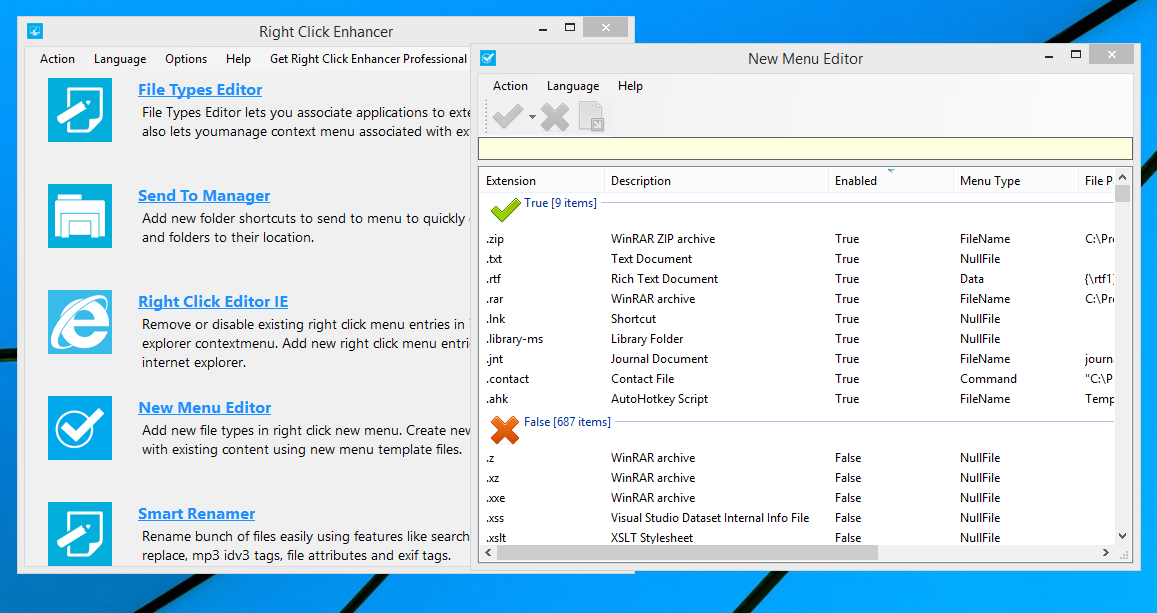Select the .xxe extension row
Screen dimensions: 1157x613
point(797,498)
